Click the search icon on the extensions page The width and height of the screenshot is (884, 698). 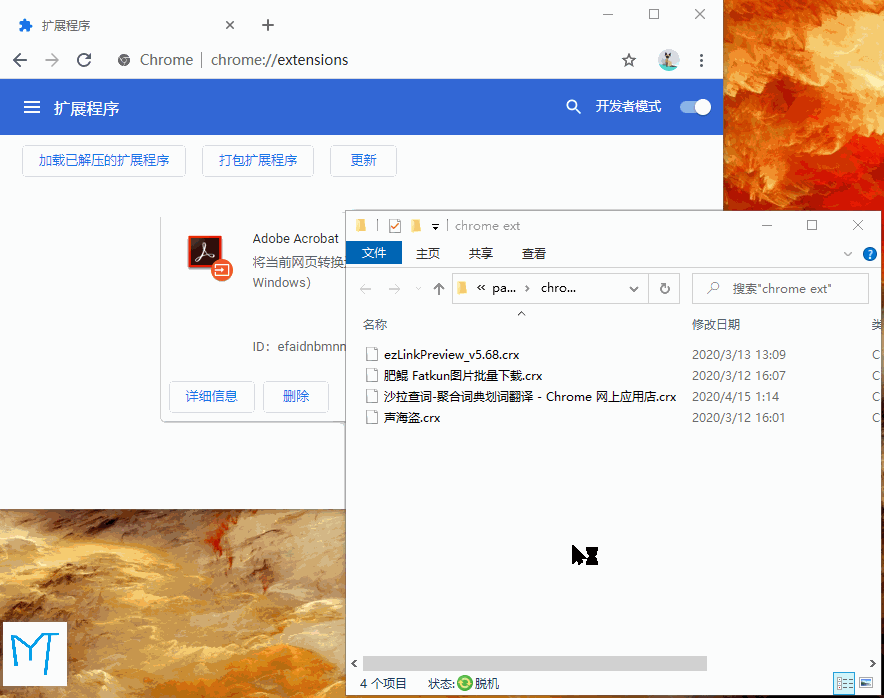(573, 106)
